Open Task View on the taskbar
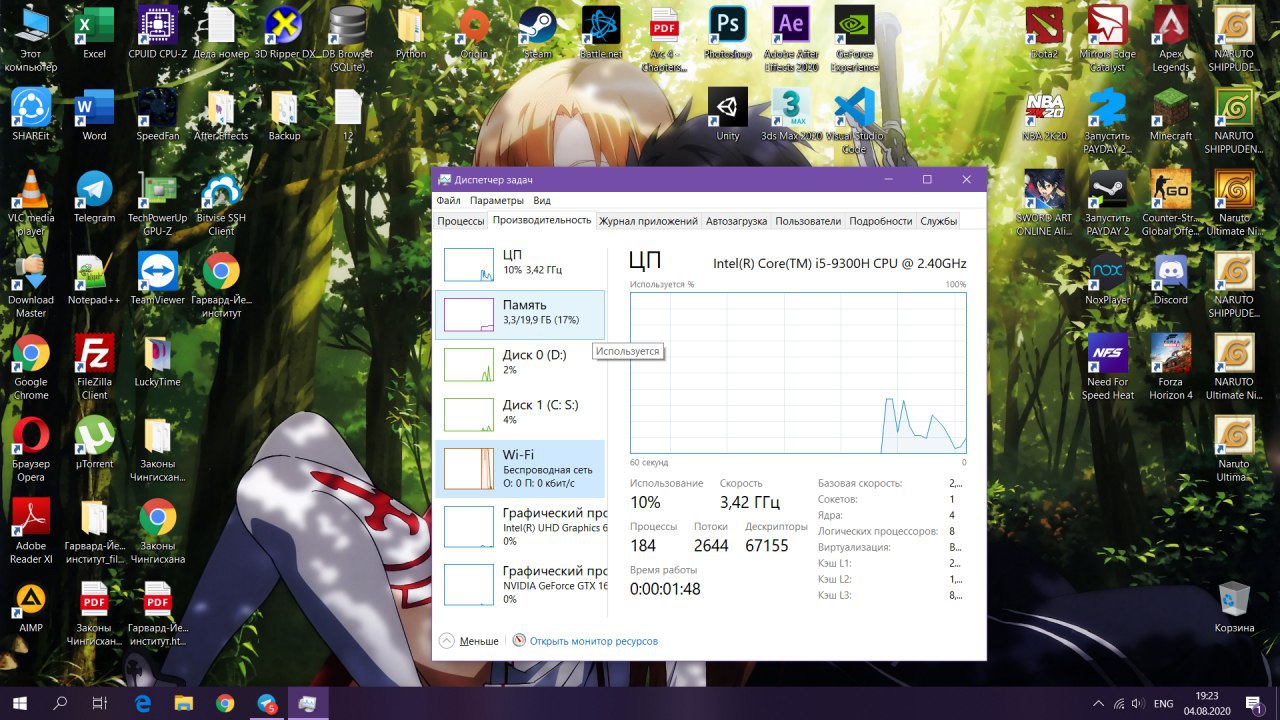The height and width of the screenshot is (720, 1280). [x=99, y=703]
